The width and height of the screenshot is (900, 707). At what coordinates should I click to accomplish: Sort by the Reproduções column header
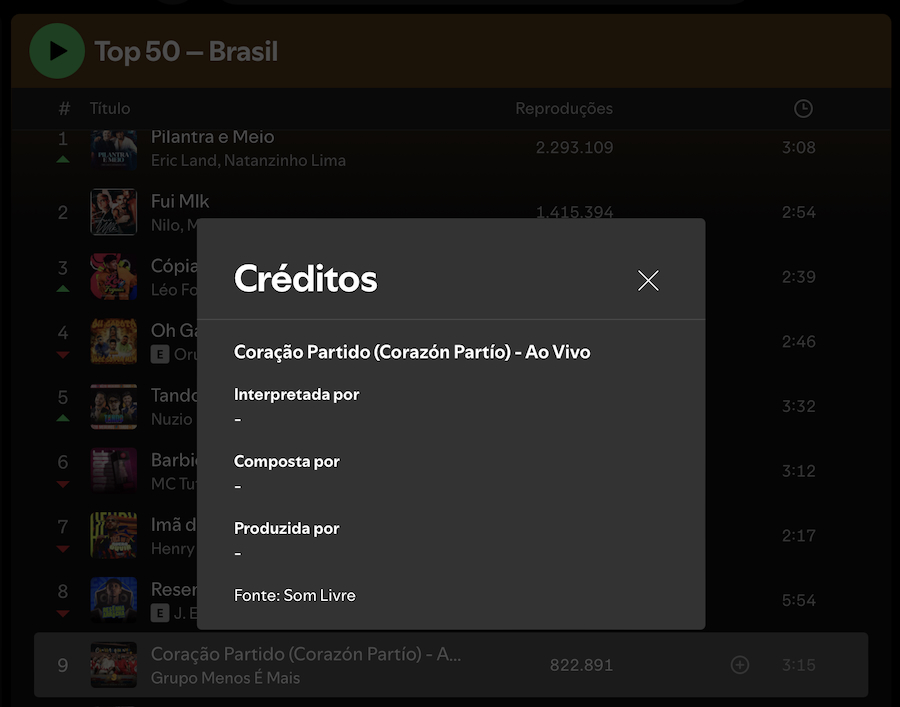[x=564, y=108]
